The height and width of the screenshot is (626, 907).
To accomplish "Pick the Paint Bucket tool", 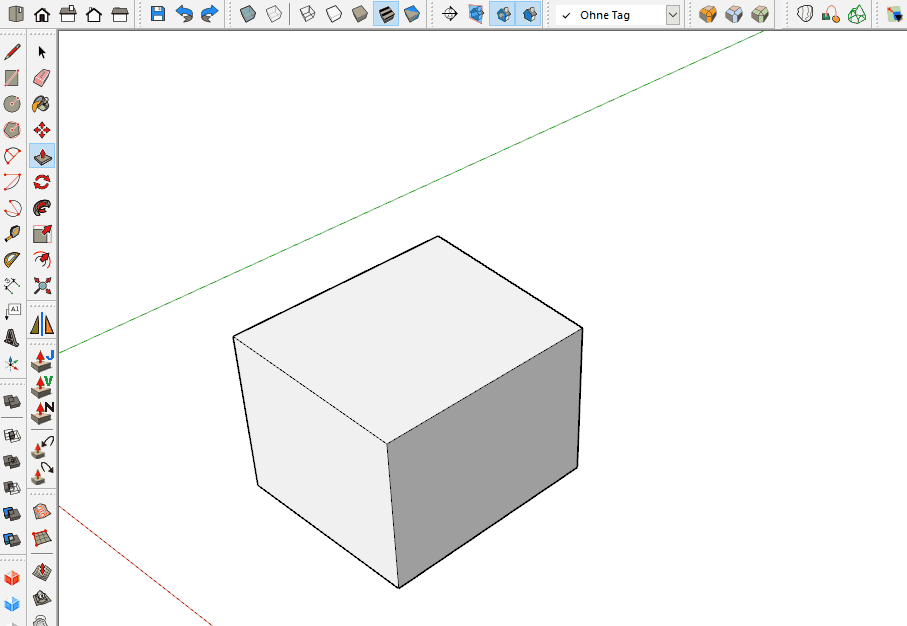I will 42,104.
